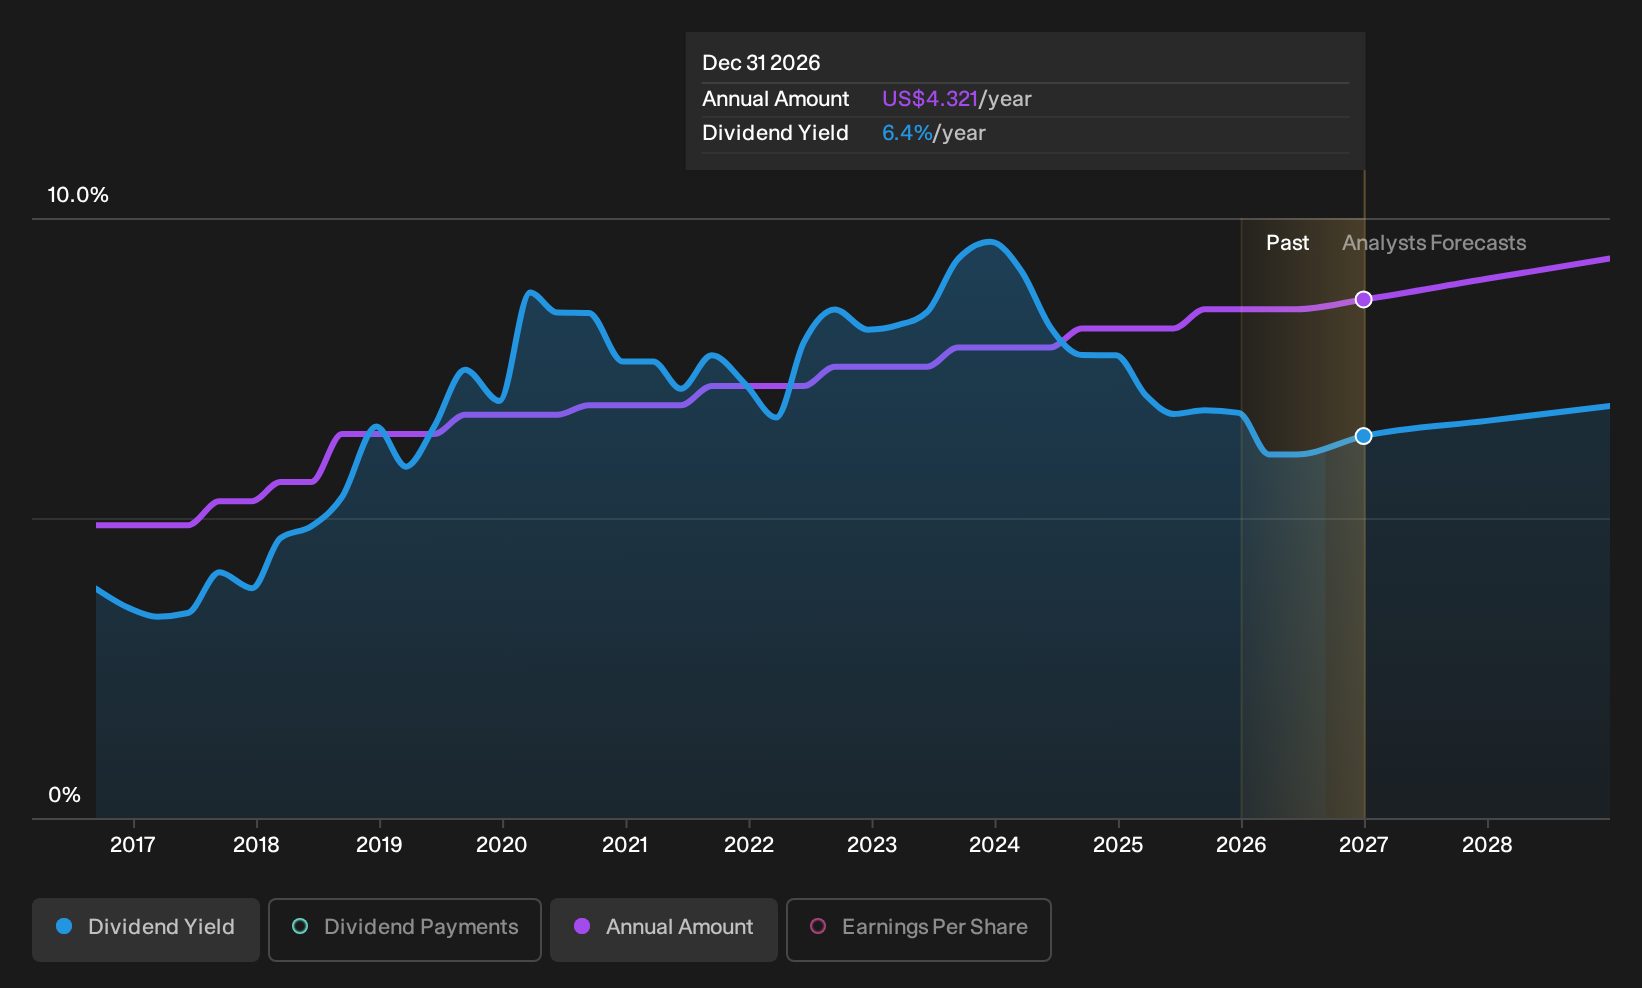Viewport: 1642px width, 988px height.
Task: Click the Dec 31 2026 tooltip date
Action: 761,63
